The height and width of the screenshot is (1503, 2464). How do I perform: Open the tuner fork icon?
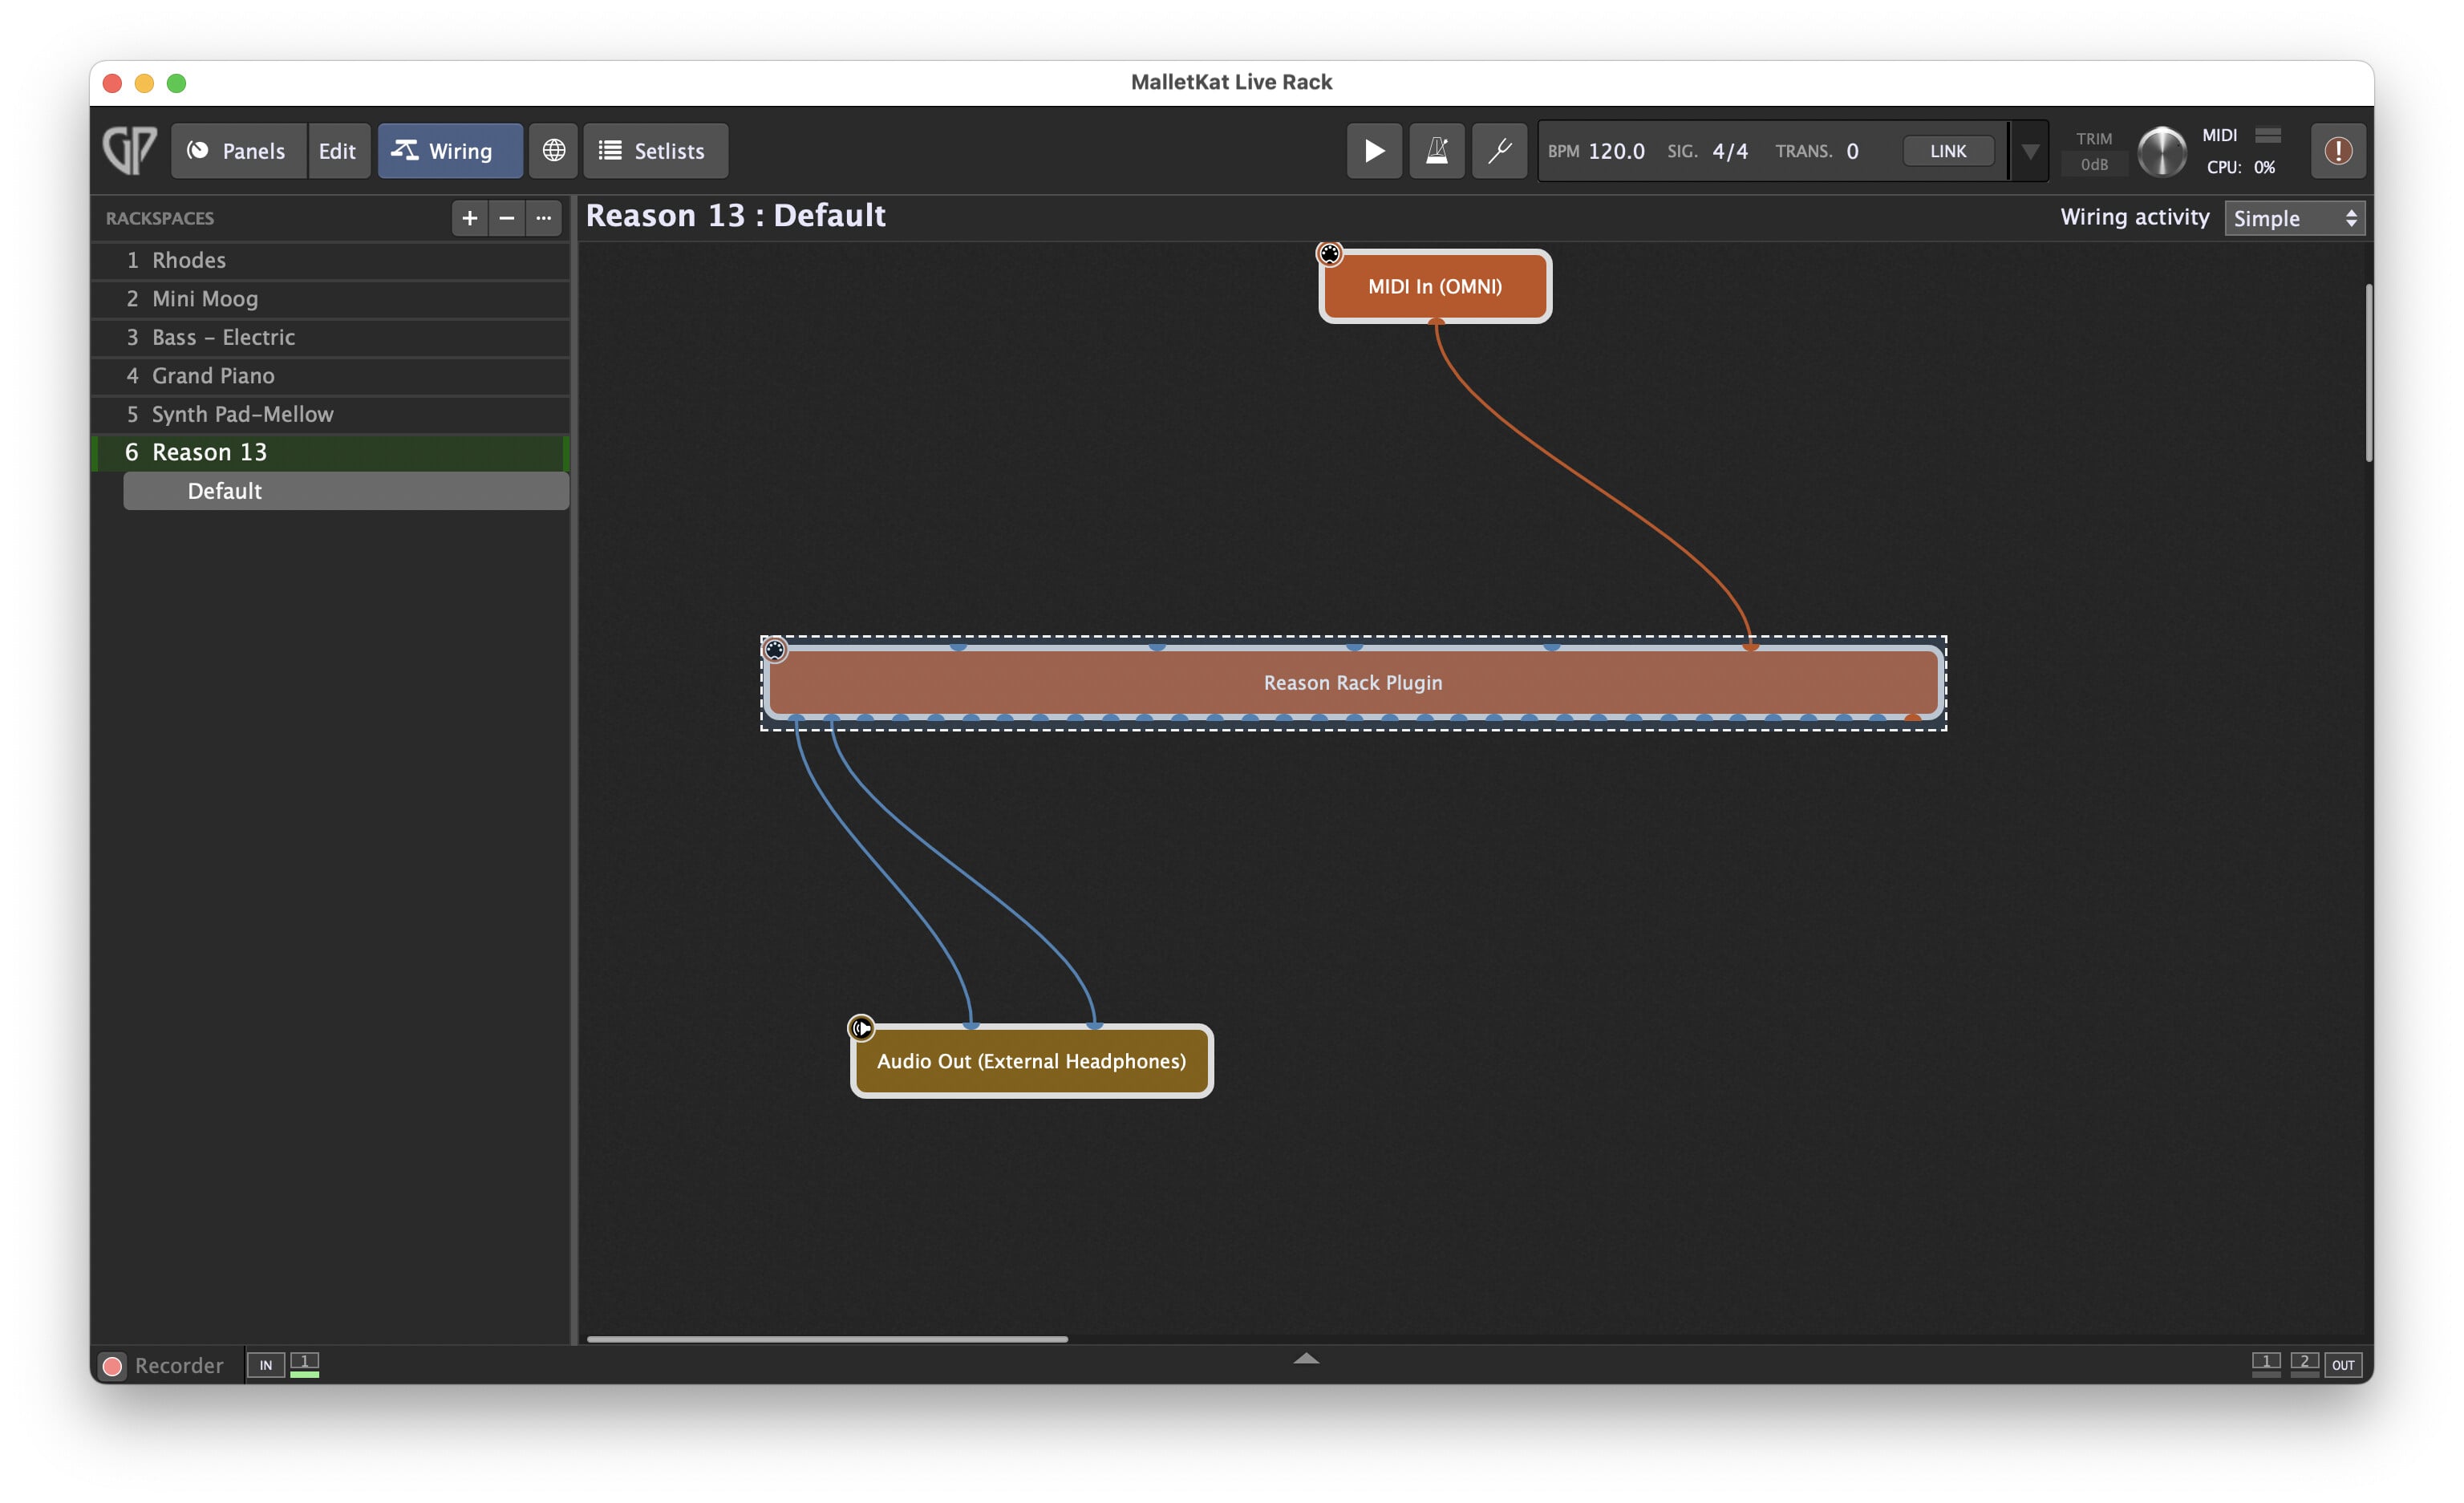coord(1499,150)
